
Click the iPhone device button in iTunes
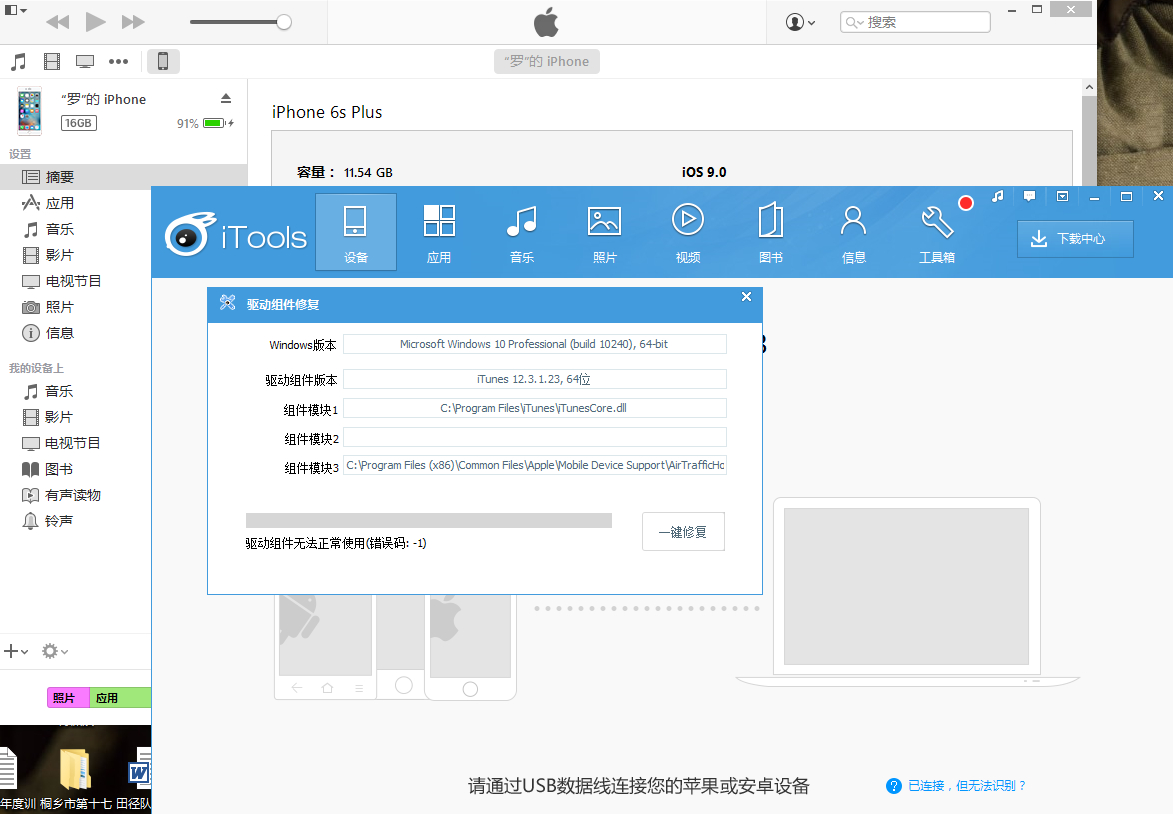pos(163,61)
